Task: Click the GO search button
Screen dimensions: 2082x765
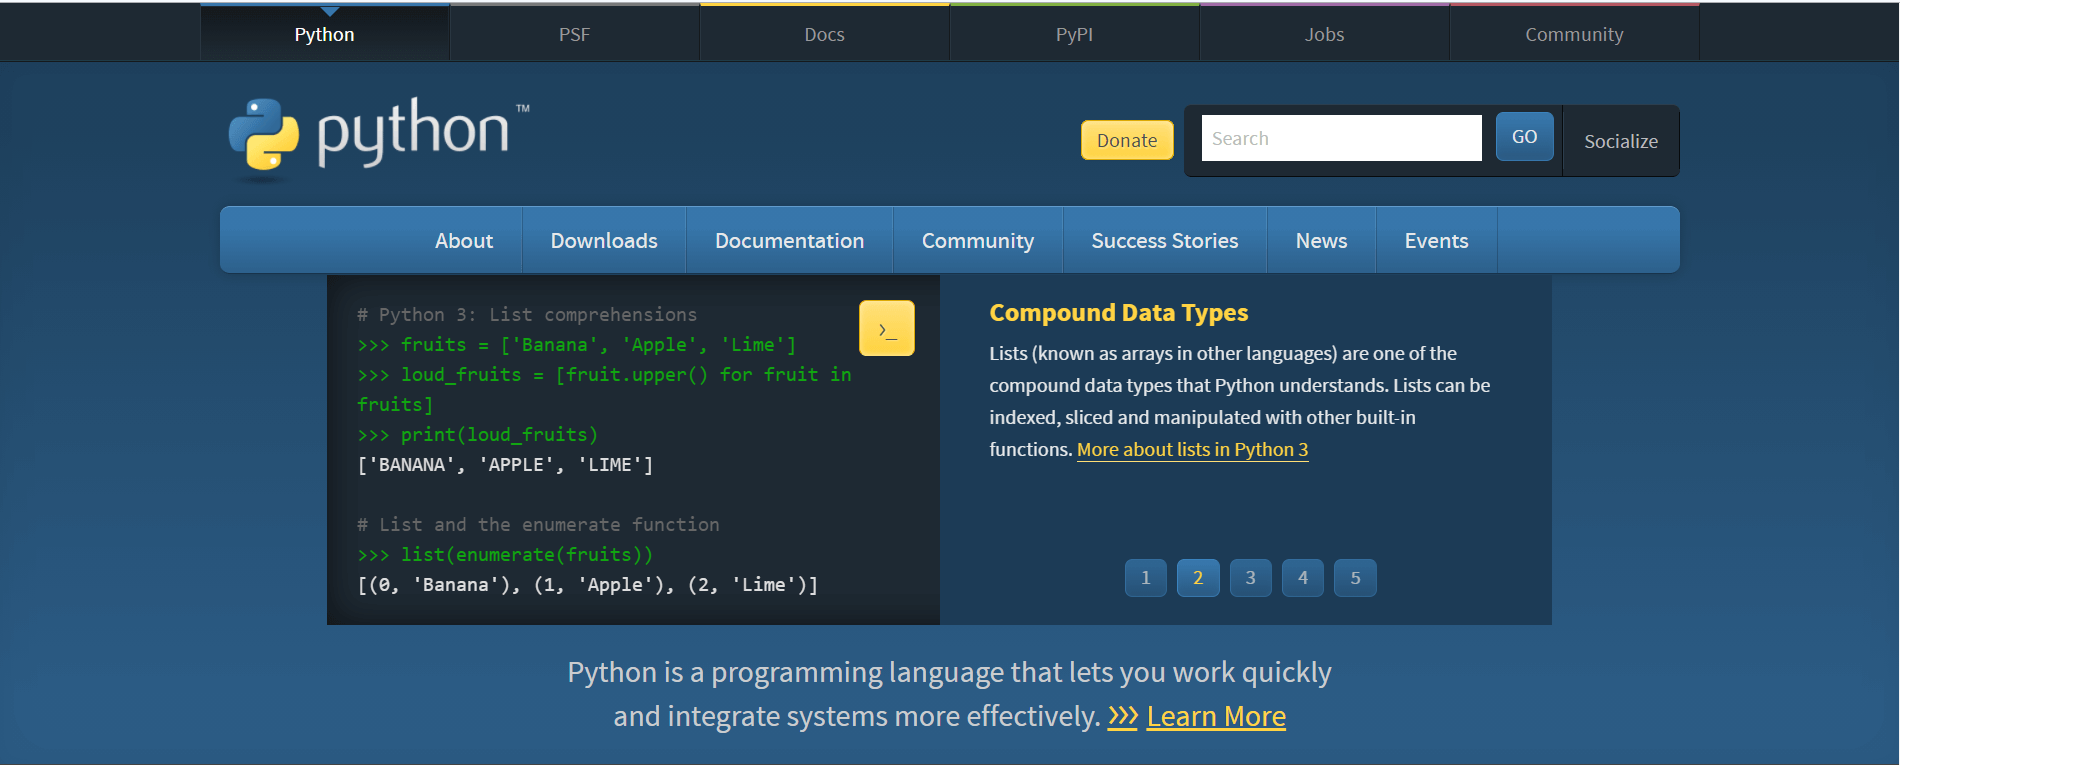Action: pyautogui.click(x=1524, y=137)
